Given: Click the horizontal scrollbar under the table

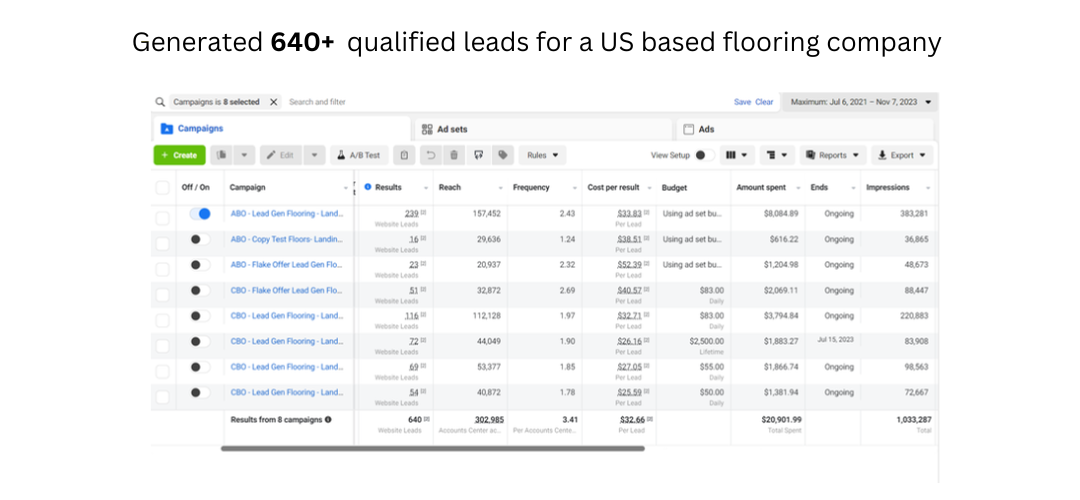Looking at the screenshot, I should coord(433,448).
